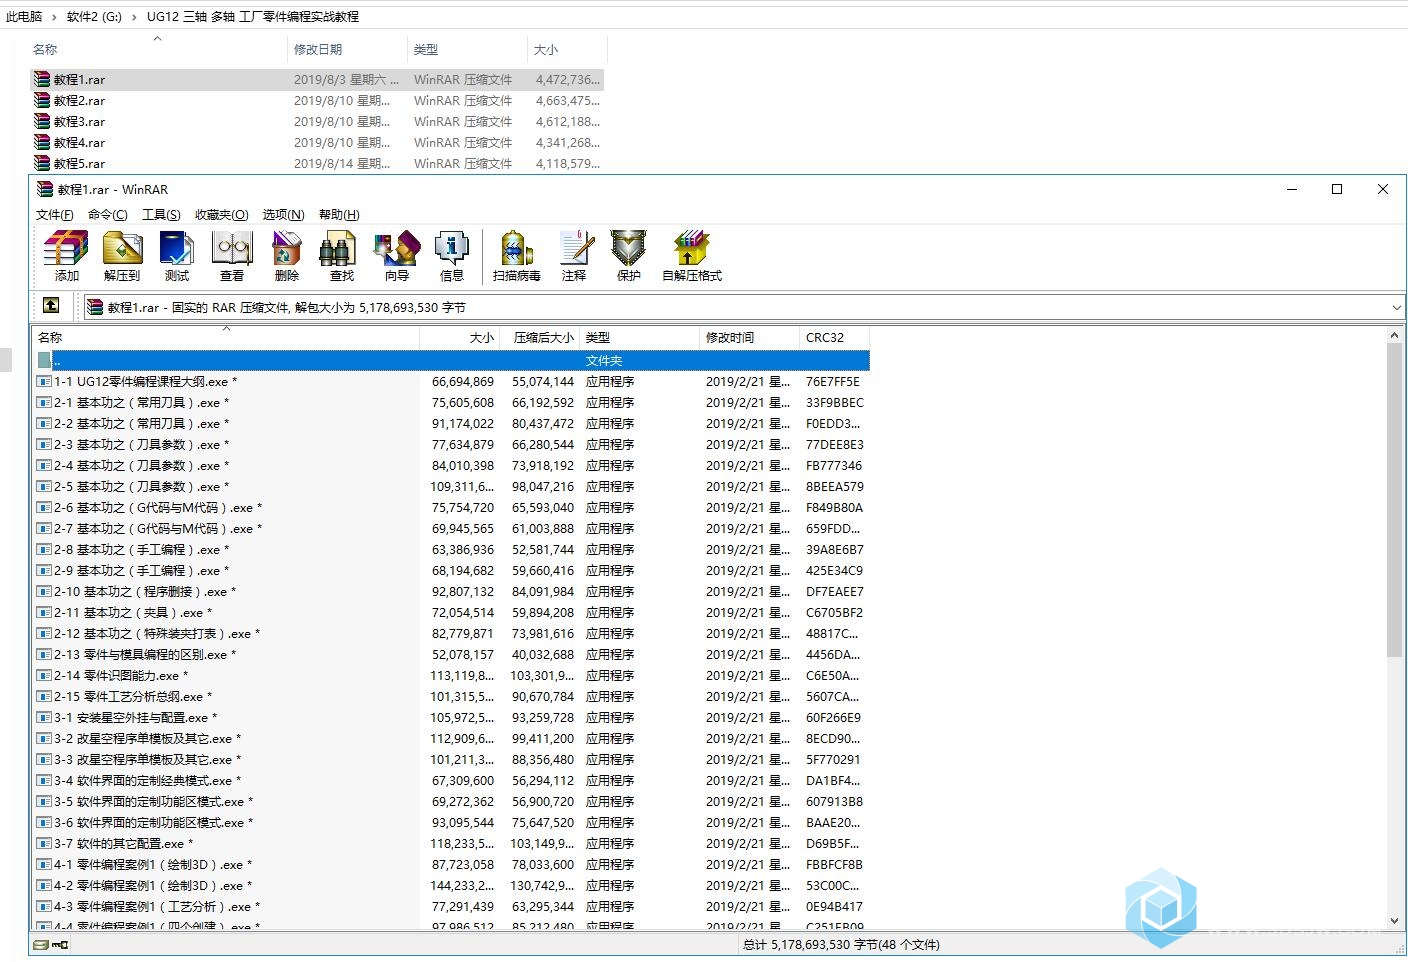The image size is (1408, 962).
Task: Click the icon of 教程2.rar in Explorer
Action: (42, 100)
